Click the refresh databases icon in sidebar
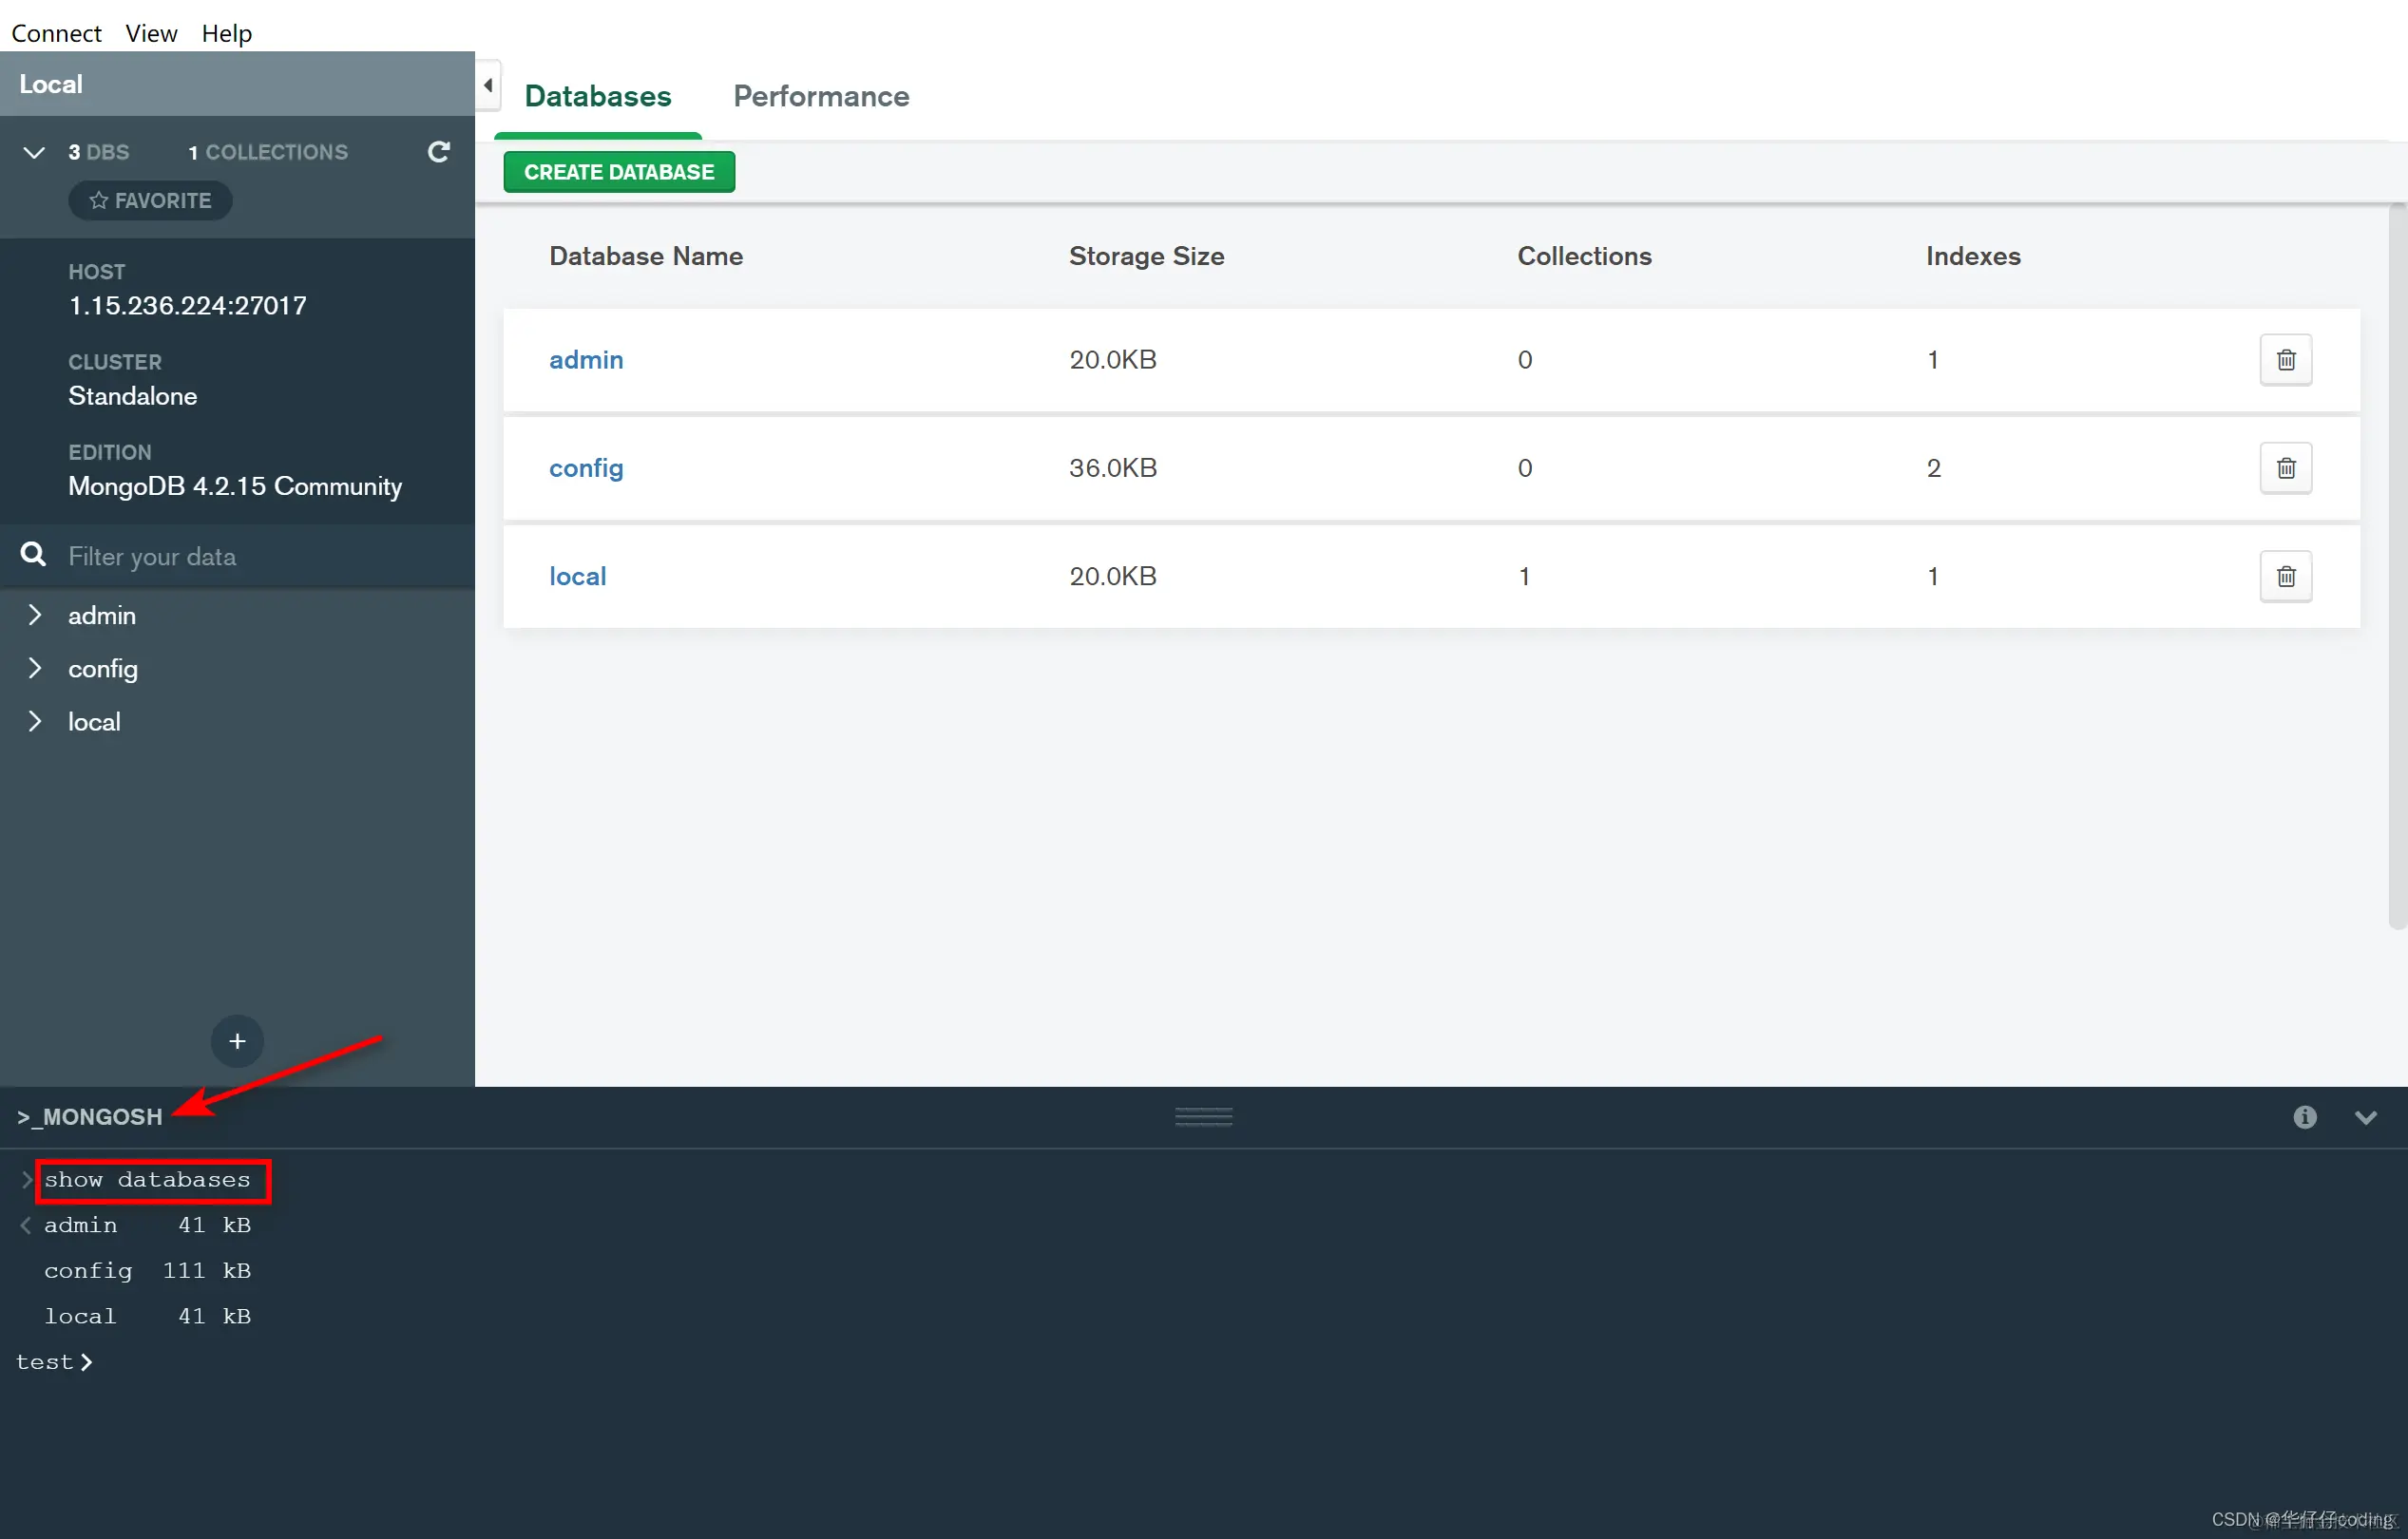 click(x=438, y=152)
